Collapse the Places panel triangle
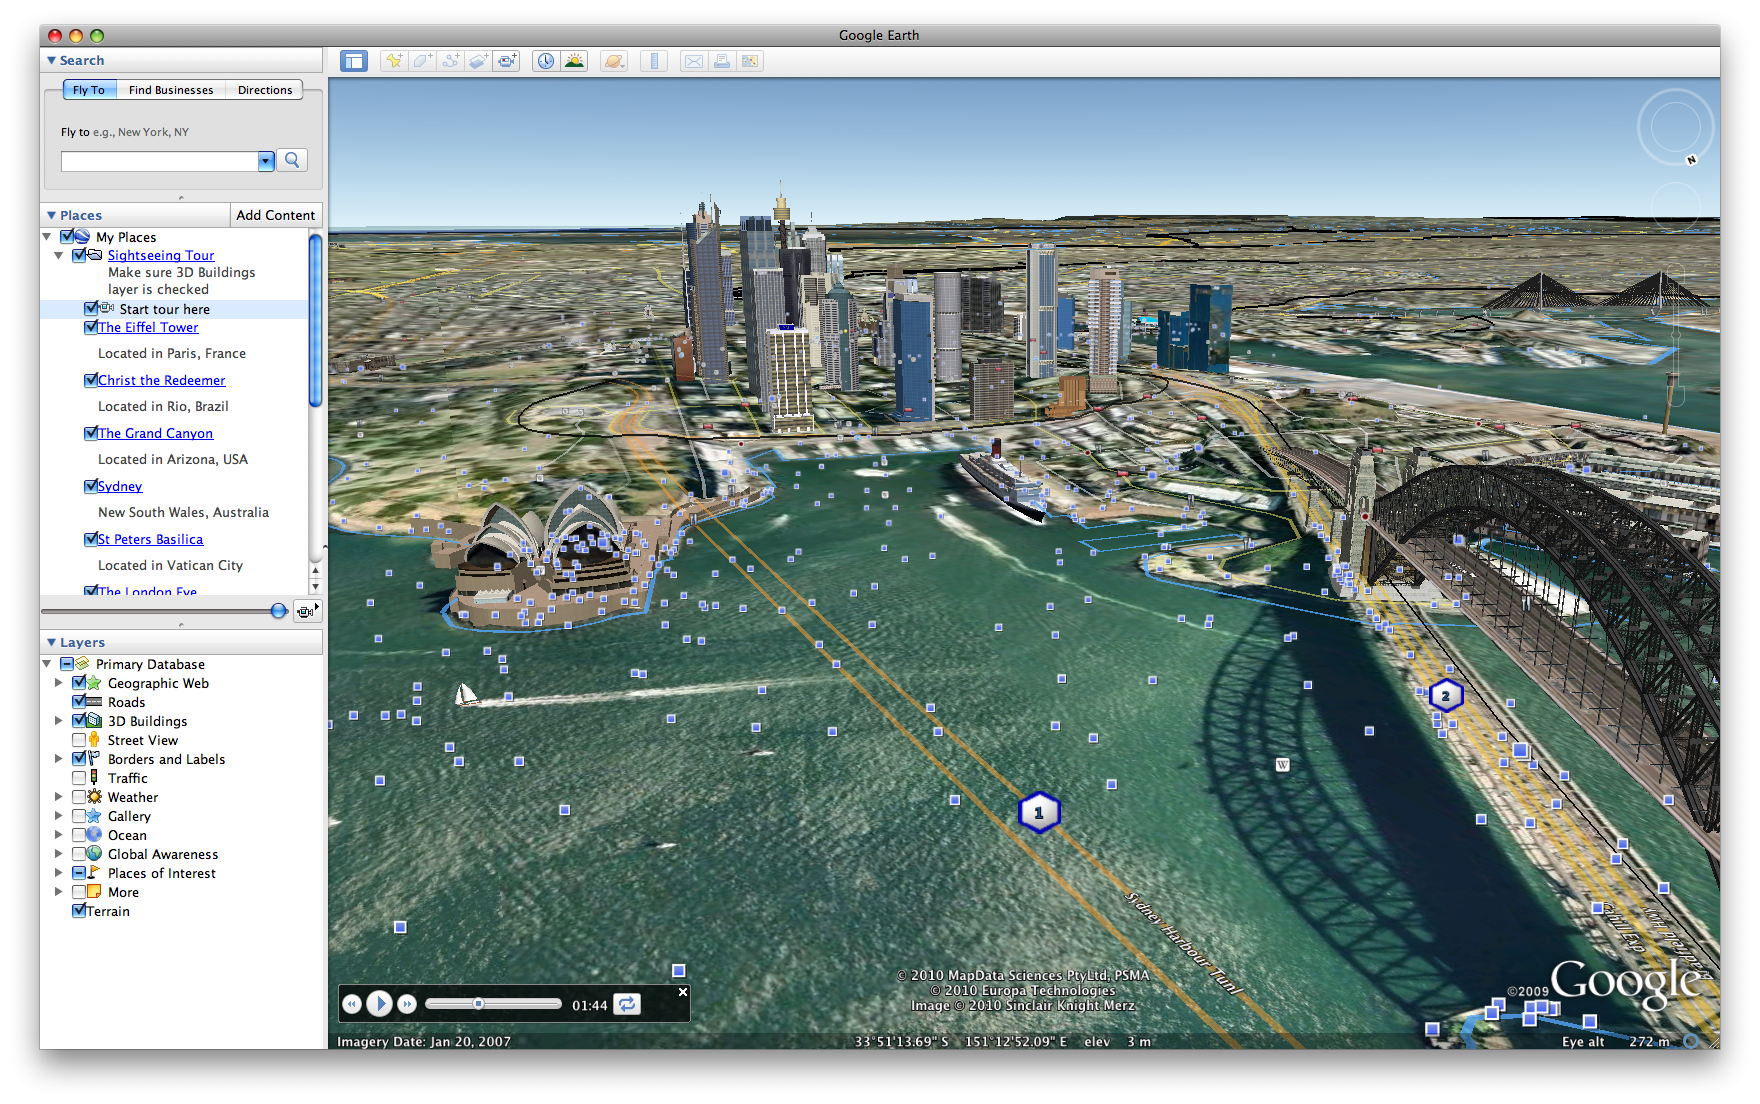 pyautogui.click(x=51, y=215)
